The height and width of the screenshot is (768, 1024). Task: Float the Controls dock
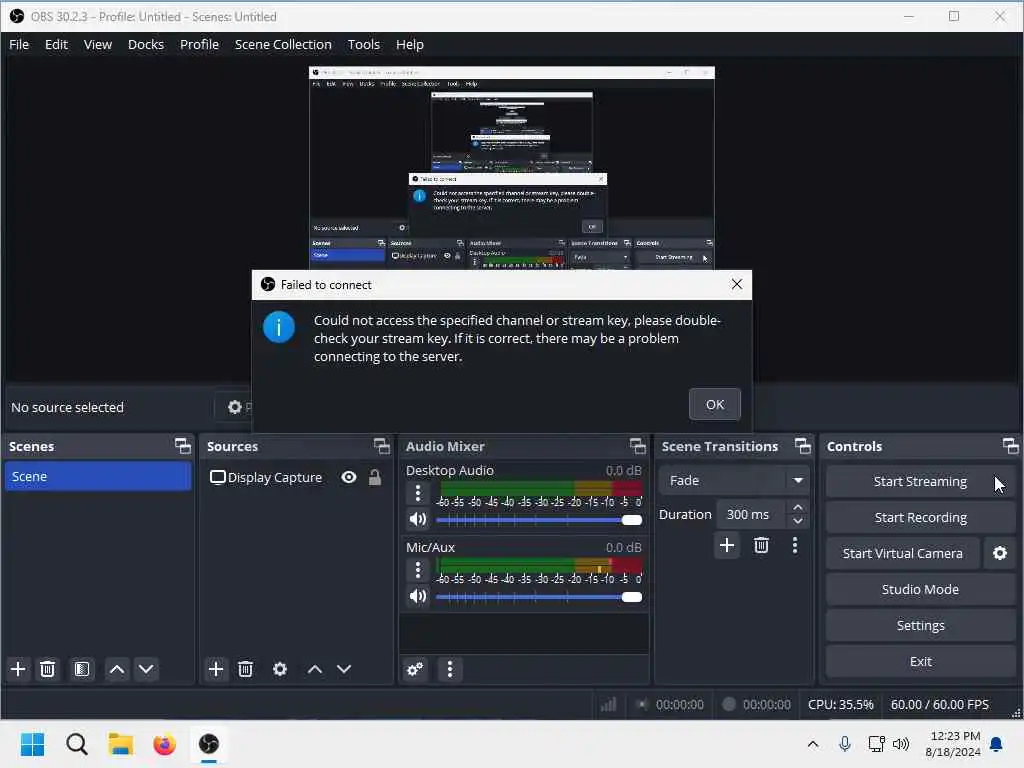(1010, 446)
